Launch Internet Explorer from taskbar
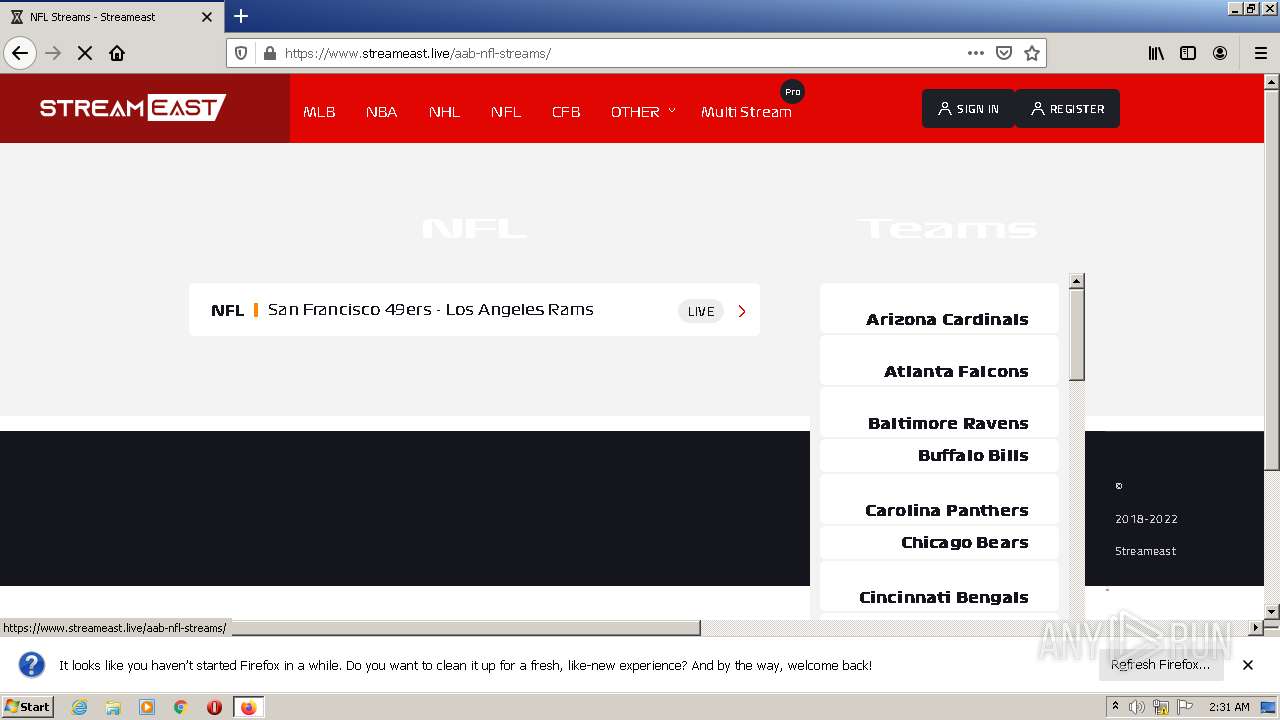This screenshot has height=720, width=1280. 79,707
